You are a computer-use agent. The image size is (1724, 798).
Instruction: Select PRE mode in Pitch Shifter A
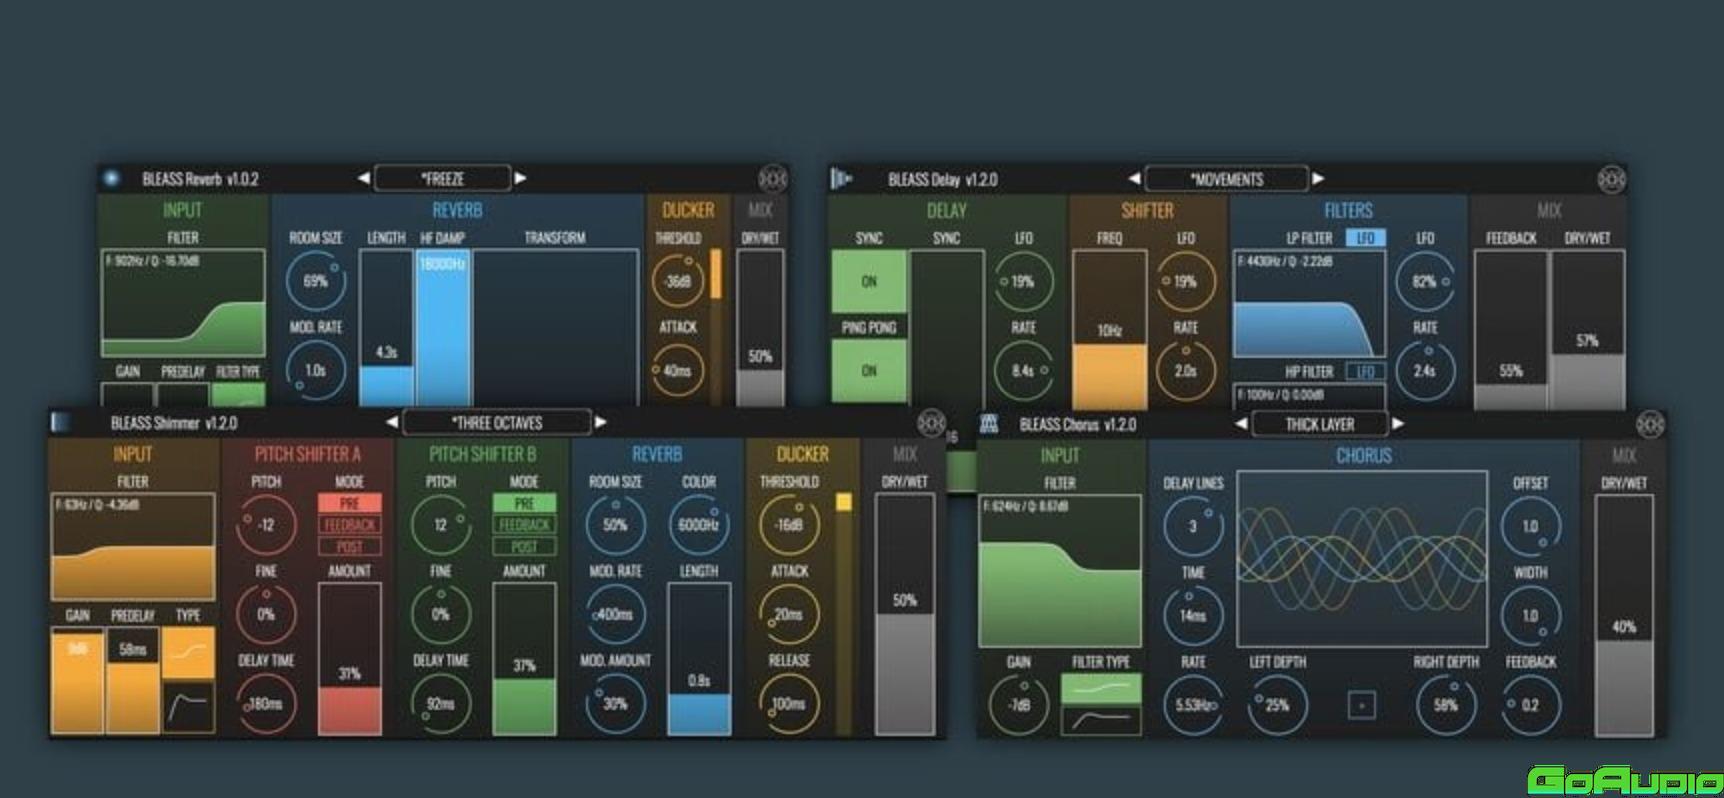pyautogui.click(x=349, y=503)
